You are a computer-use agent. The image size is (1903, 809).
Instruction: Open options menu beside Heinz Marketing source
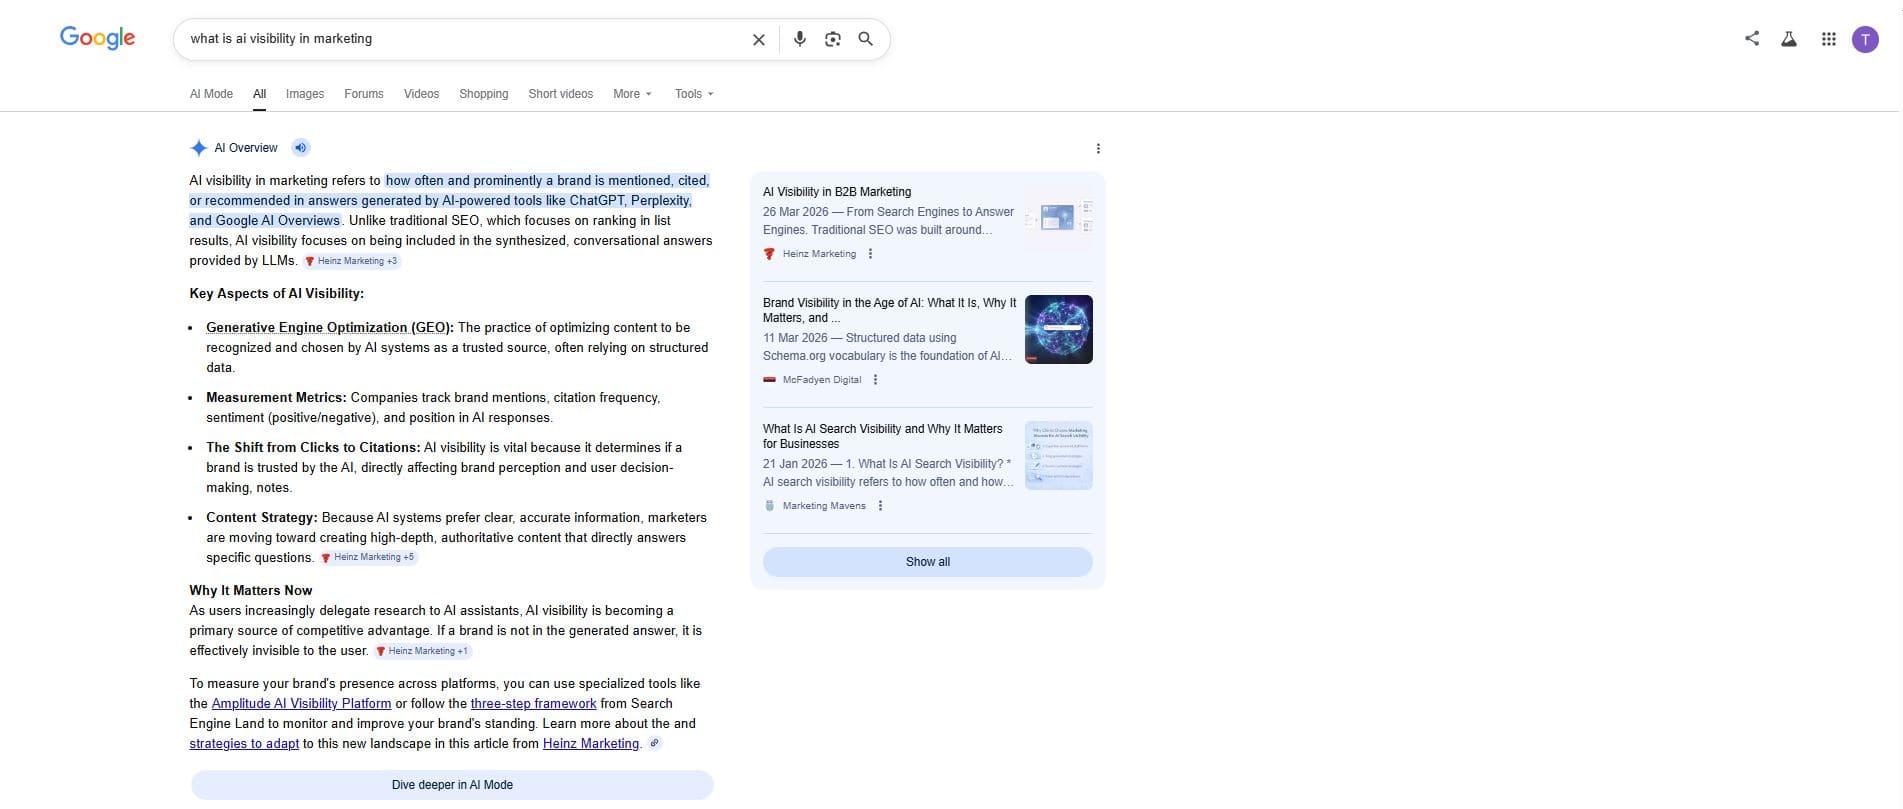(870, 254)
